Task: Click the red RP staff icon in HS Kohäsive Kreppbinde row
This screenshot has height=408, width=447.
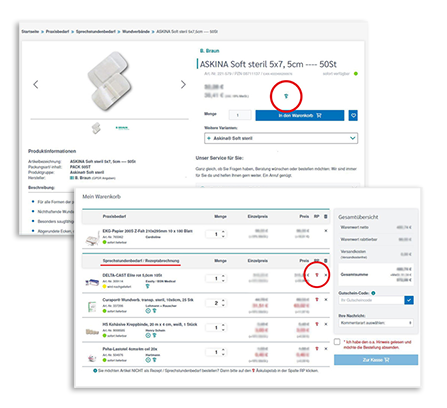Action: coord(317,324)
